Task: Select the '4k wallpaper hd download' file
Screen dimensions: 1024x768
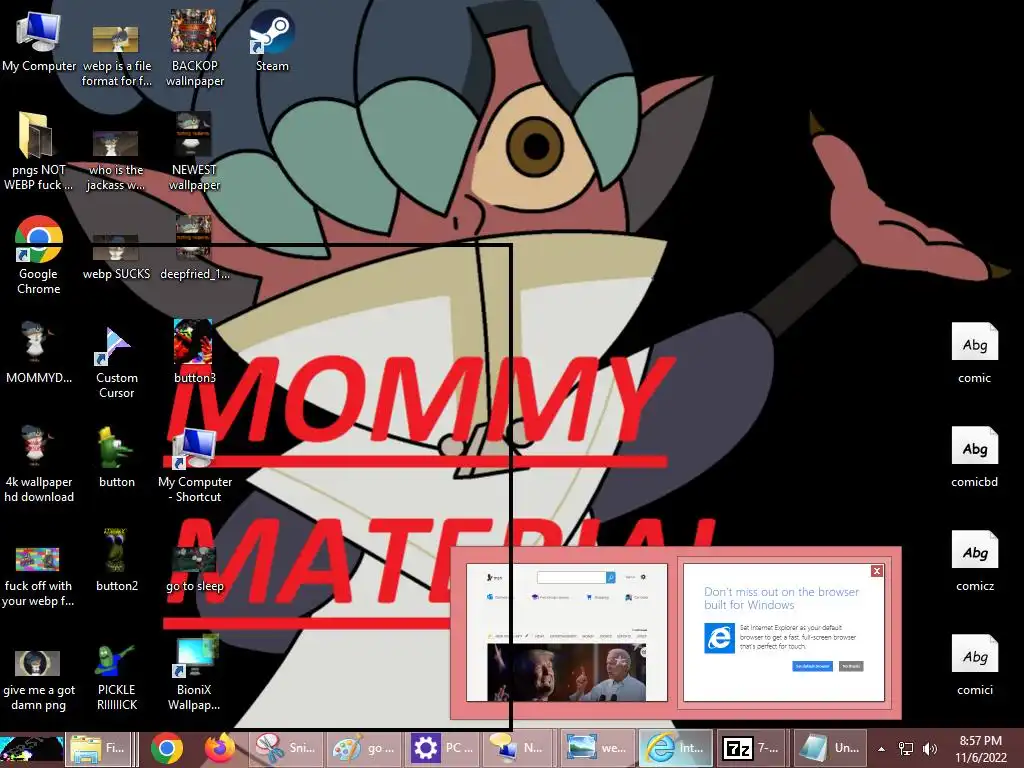Action: (39, 464)
